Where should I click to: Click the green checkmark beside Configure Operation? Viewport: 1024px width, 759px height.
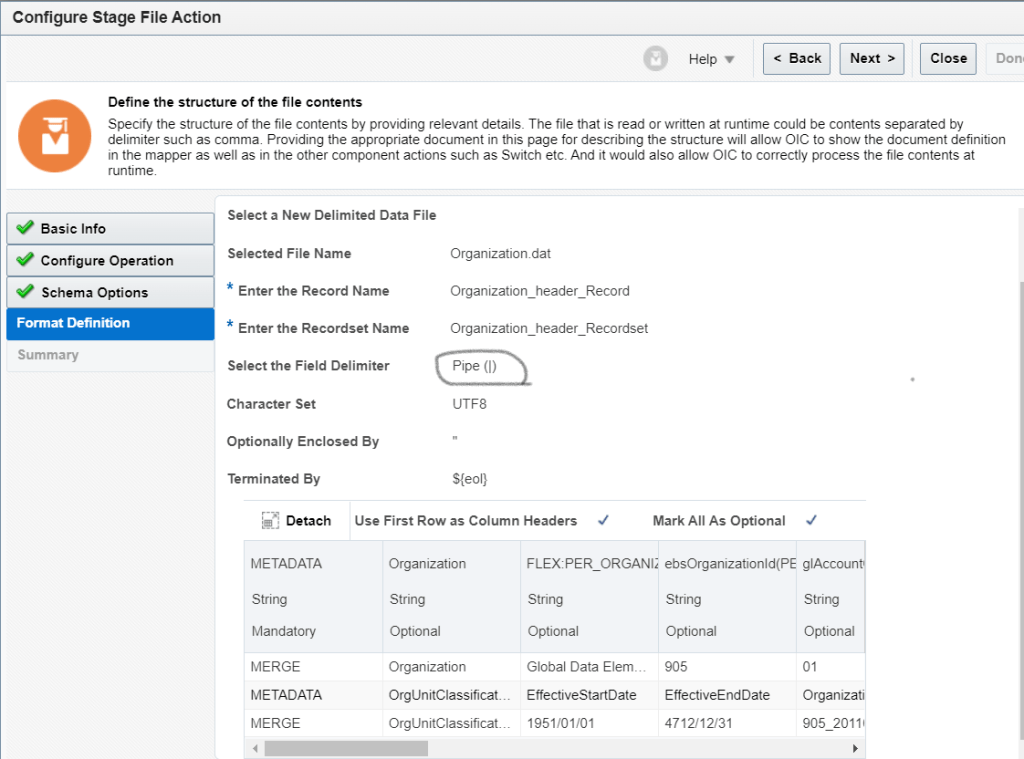click(25, 260)
